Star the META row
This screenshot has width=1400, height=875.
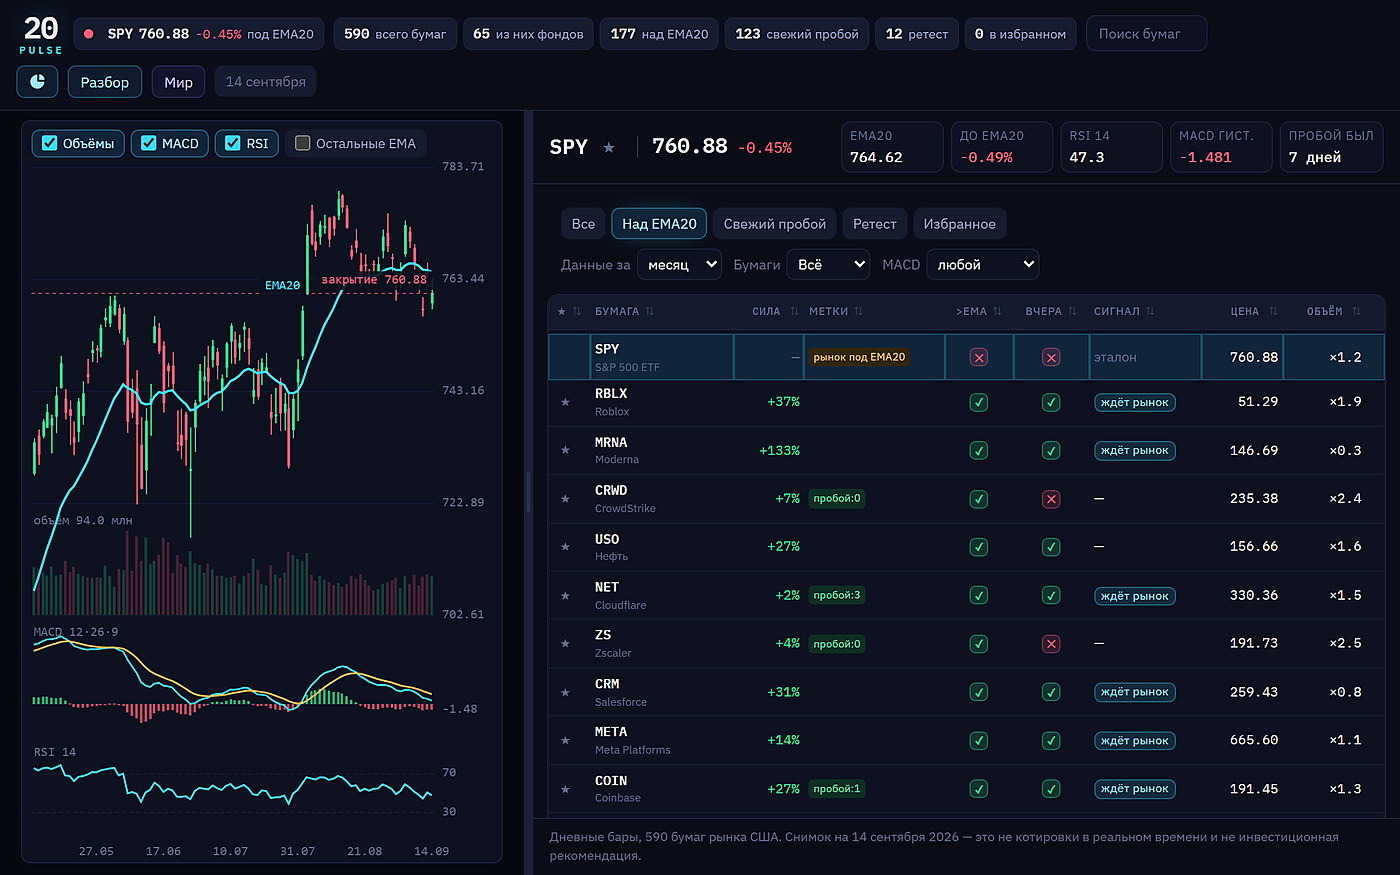(565, 741)
